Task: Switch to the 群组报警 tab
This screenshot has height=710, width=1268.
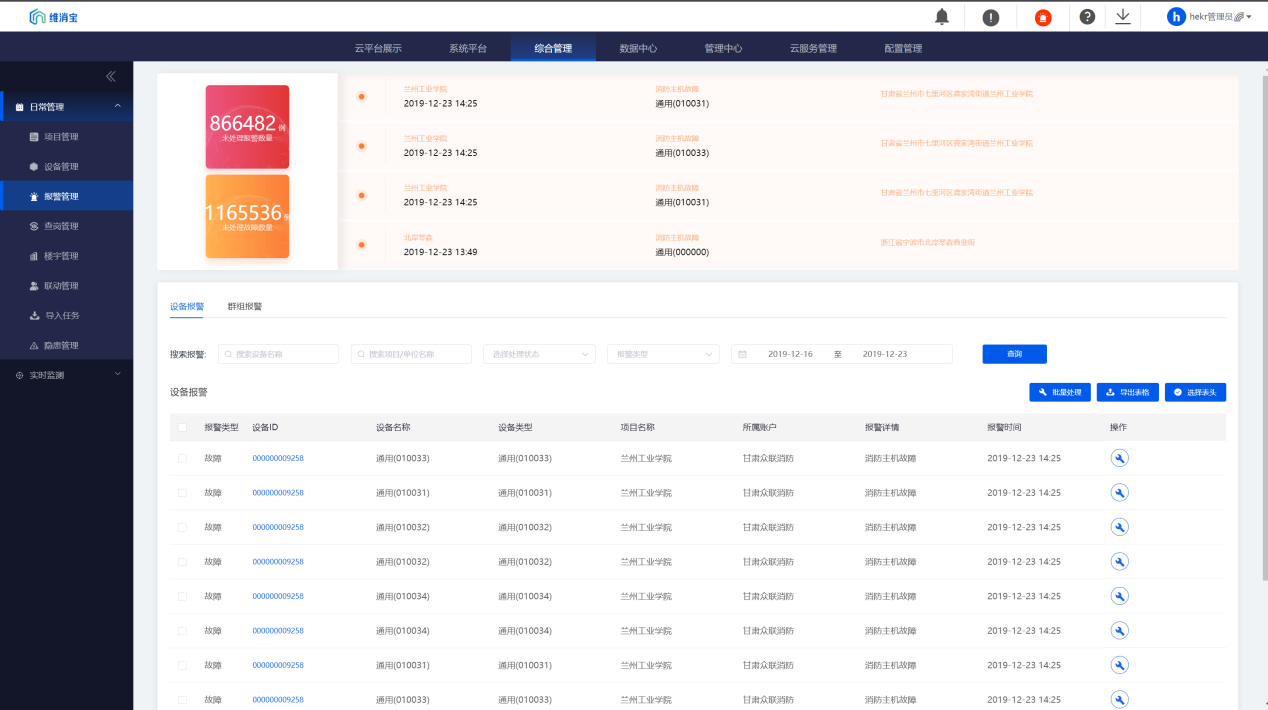Action: [245, 306]
